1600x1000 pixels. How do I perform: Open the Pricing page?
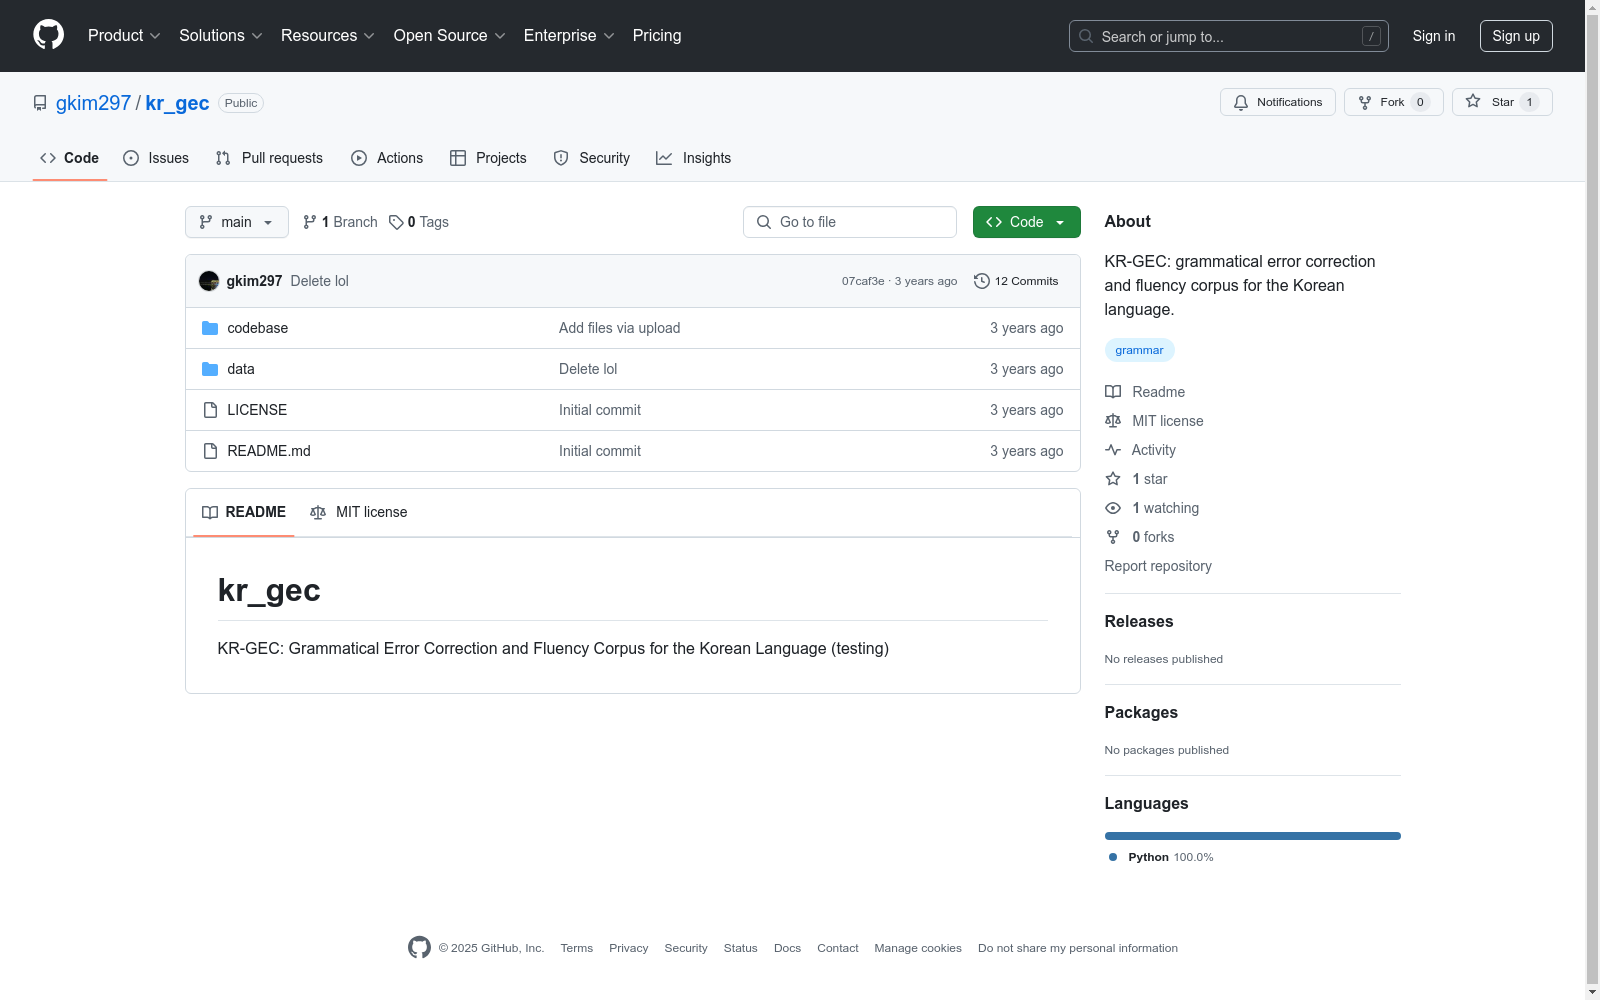click(x=657, y=36)
